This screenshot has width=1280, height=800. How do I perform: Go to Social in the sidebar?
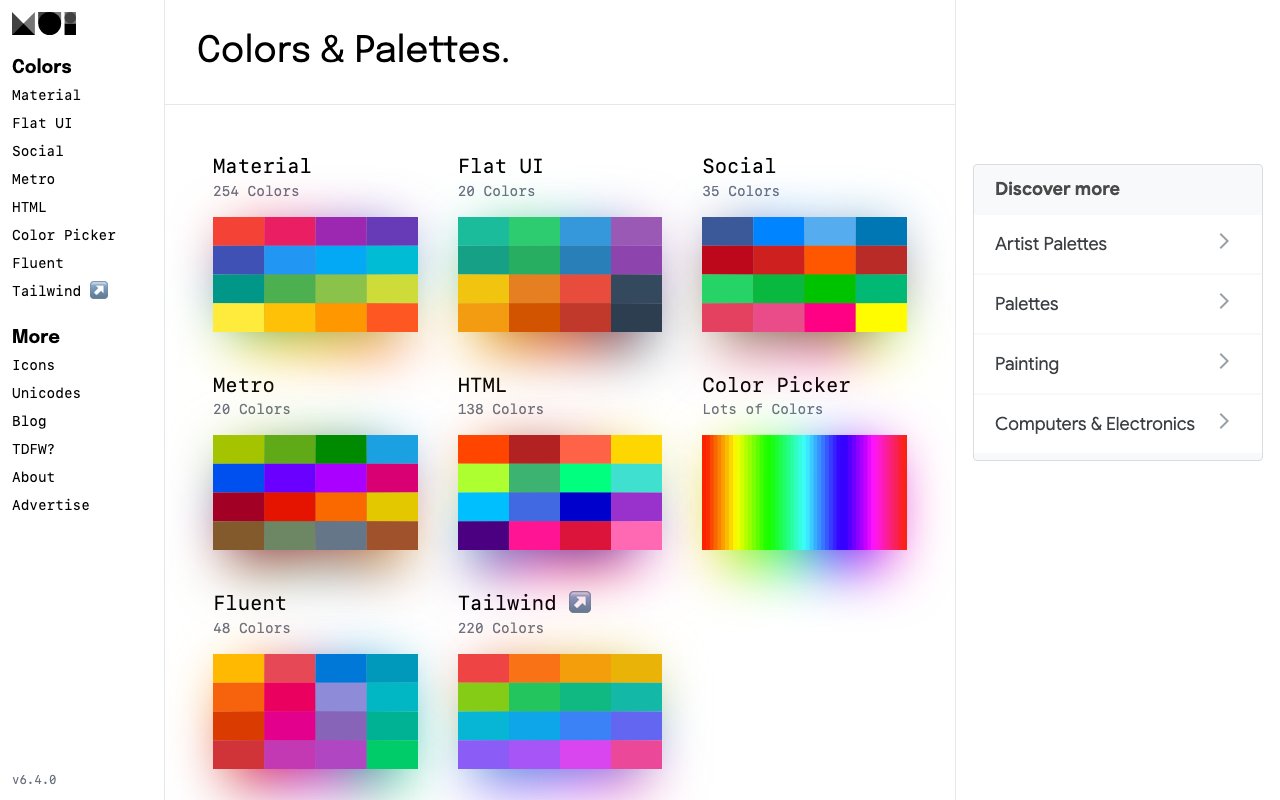38,151
